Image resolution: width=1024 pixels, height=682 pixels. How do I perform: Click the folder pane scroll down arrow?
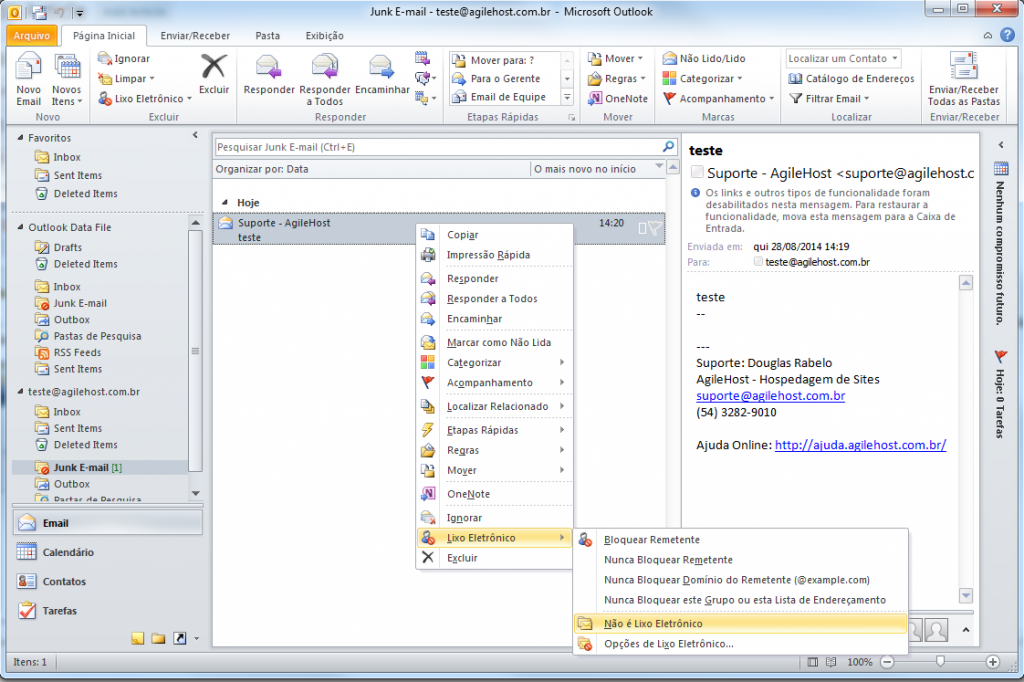click(x=195, y=493)
